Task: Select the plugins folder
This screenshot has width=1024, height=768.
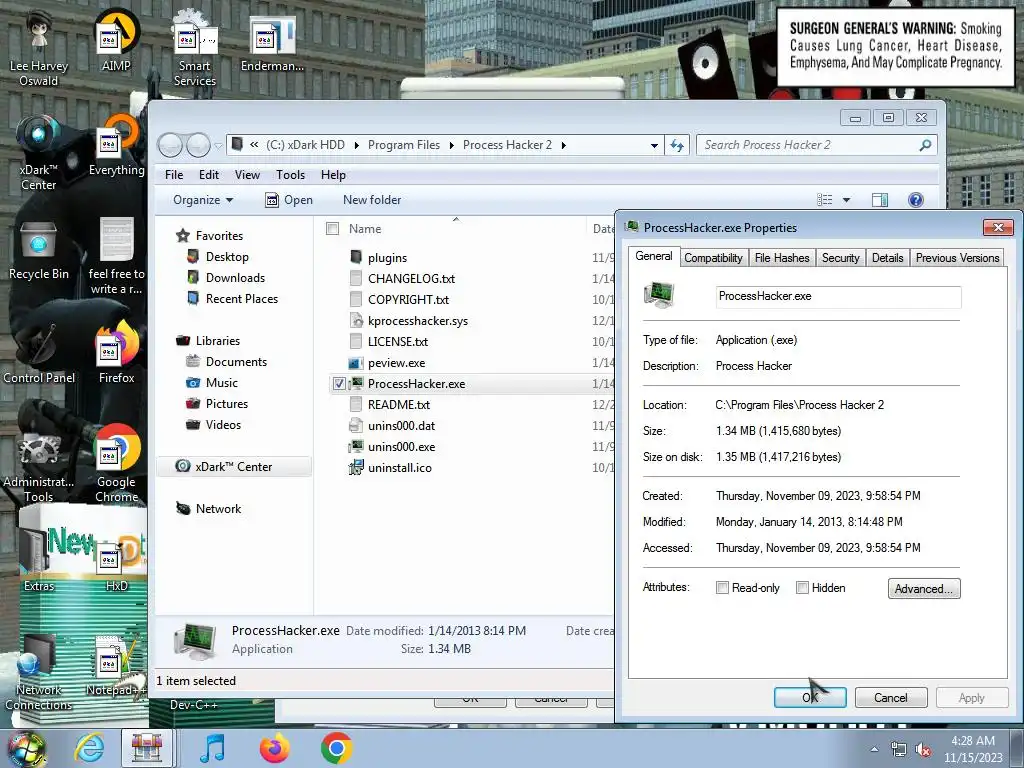Action: [x=387, y=258]
